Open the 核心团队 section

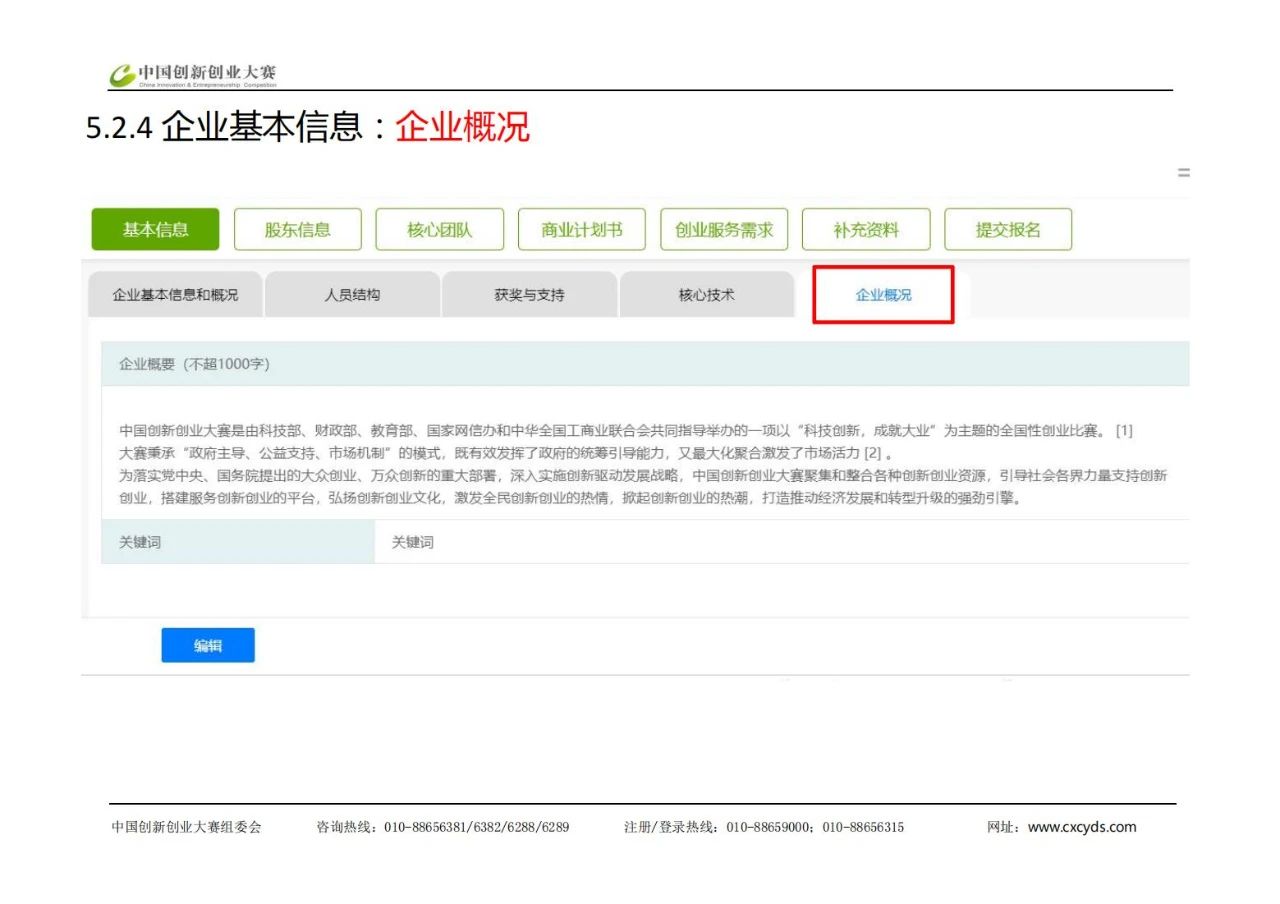[439, 230]
